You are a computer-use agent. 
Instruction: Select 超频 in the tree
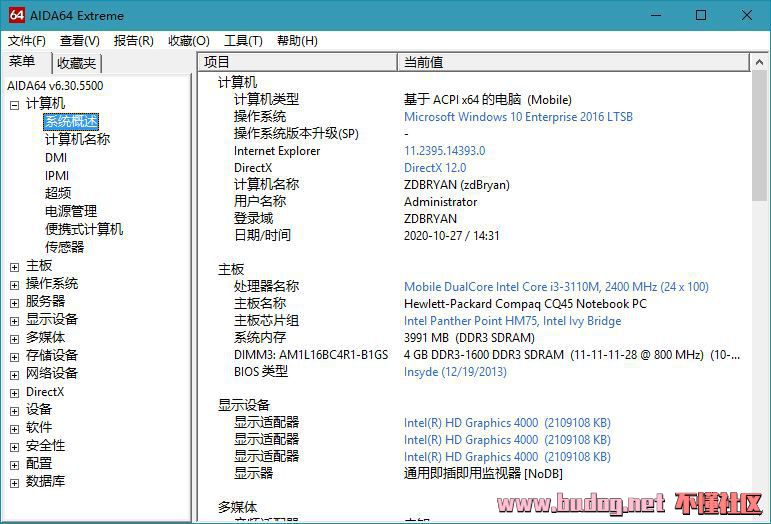tap(58, 193)
